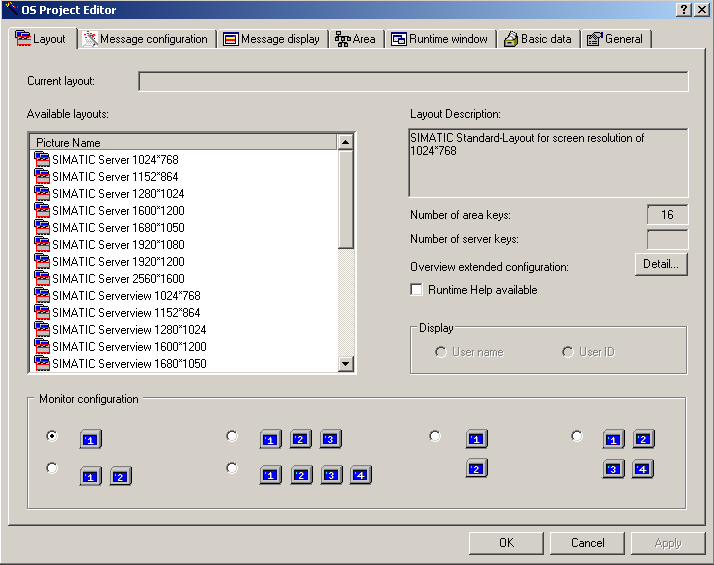
Task: Click monitor 2 icon in the two-monitor horizontal configuration
Action: coord(121,477)
